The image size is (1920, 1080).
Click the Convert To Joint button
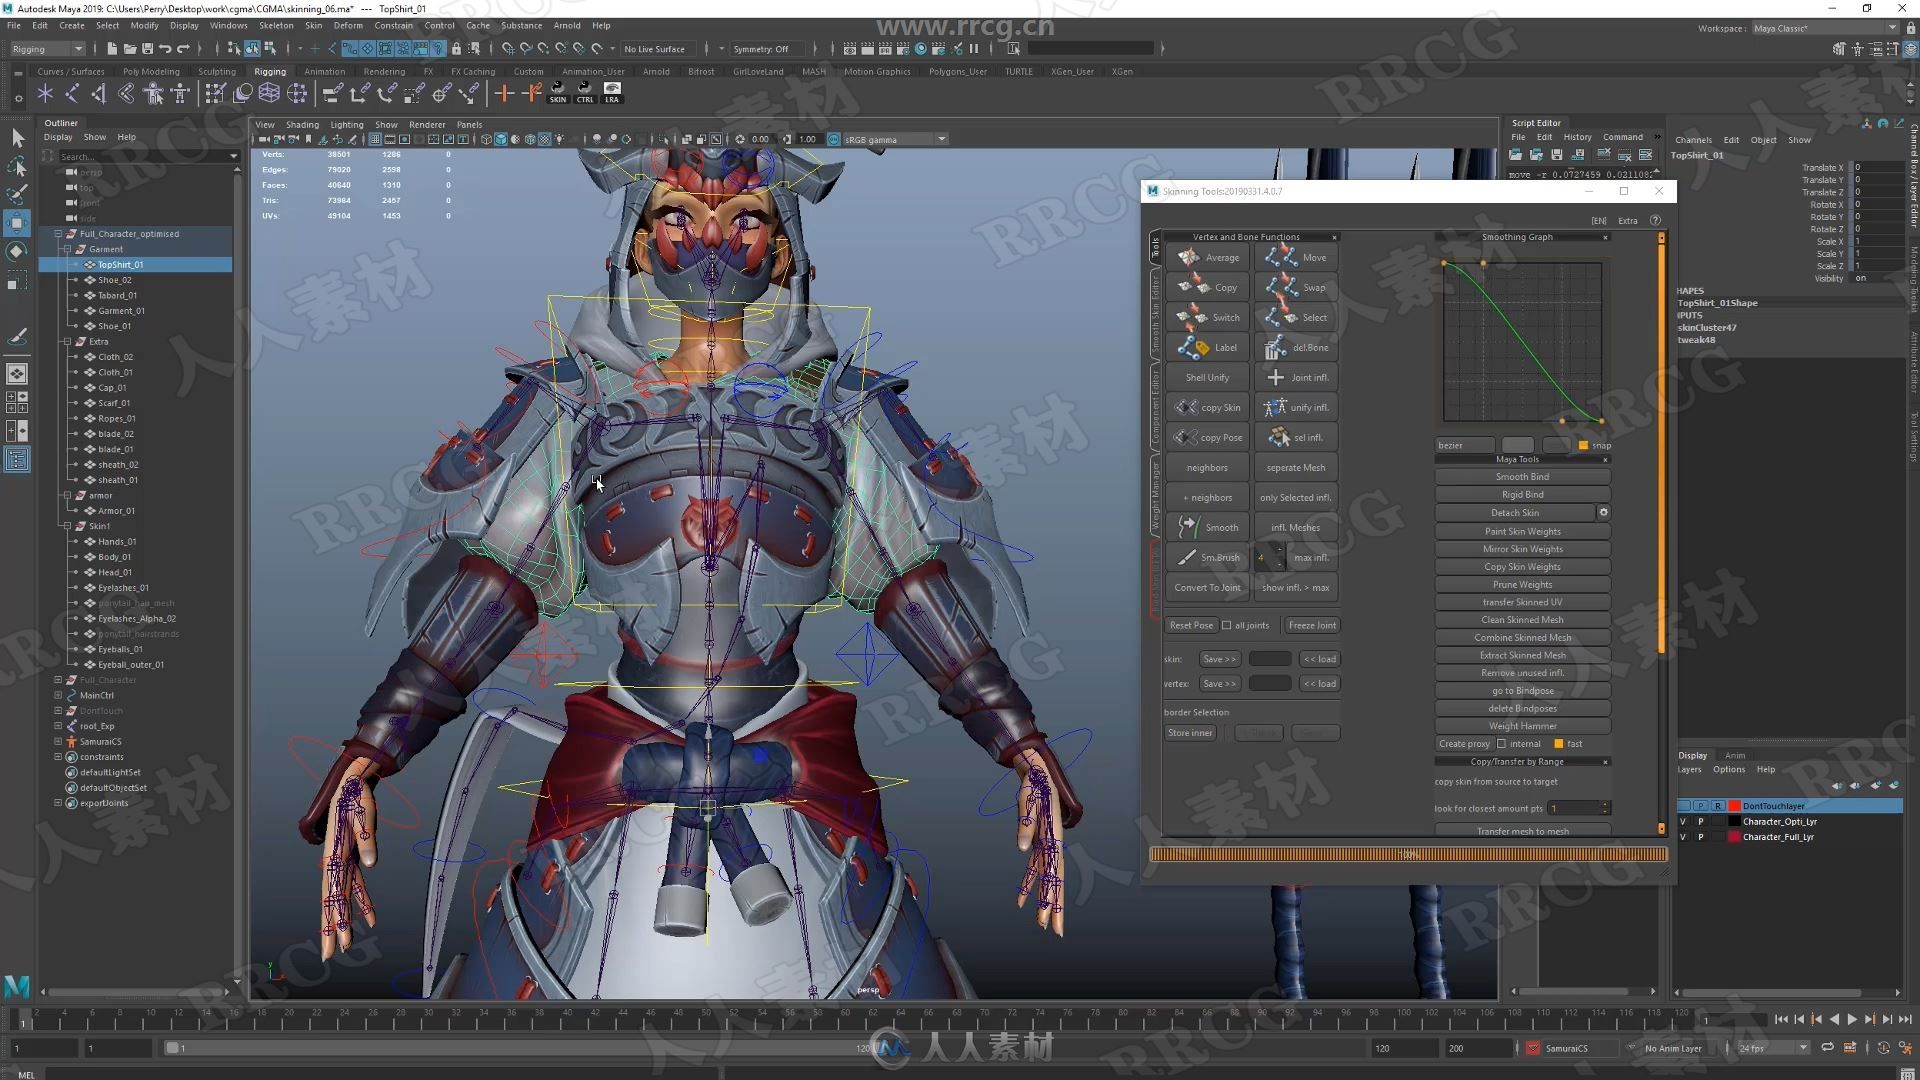(1207, 587)
